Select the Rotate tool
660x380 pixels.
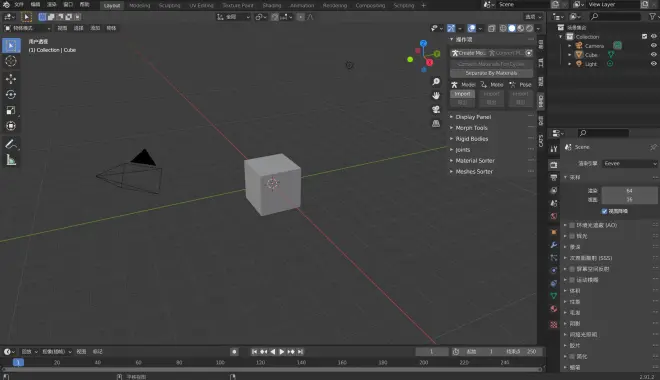pos(11,95)
